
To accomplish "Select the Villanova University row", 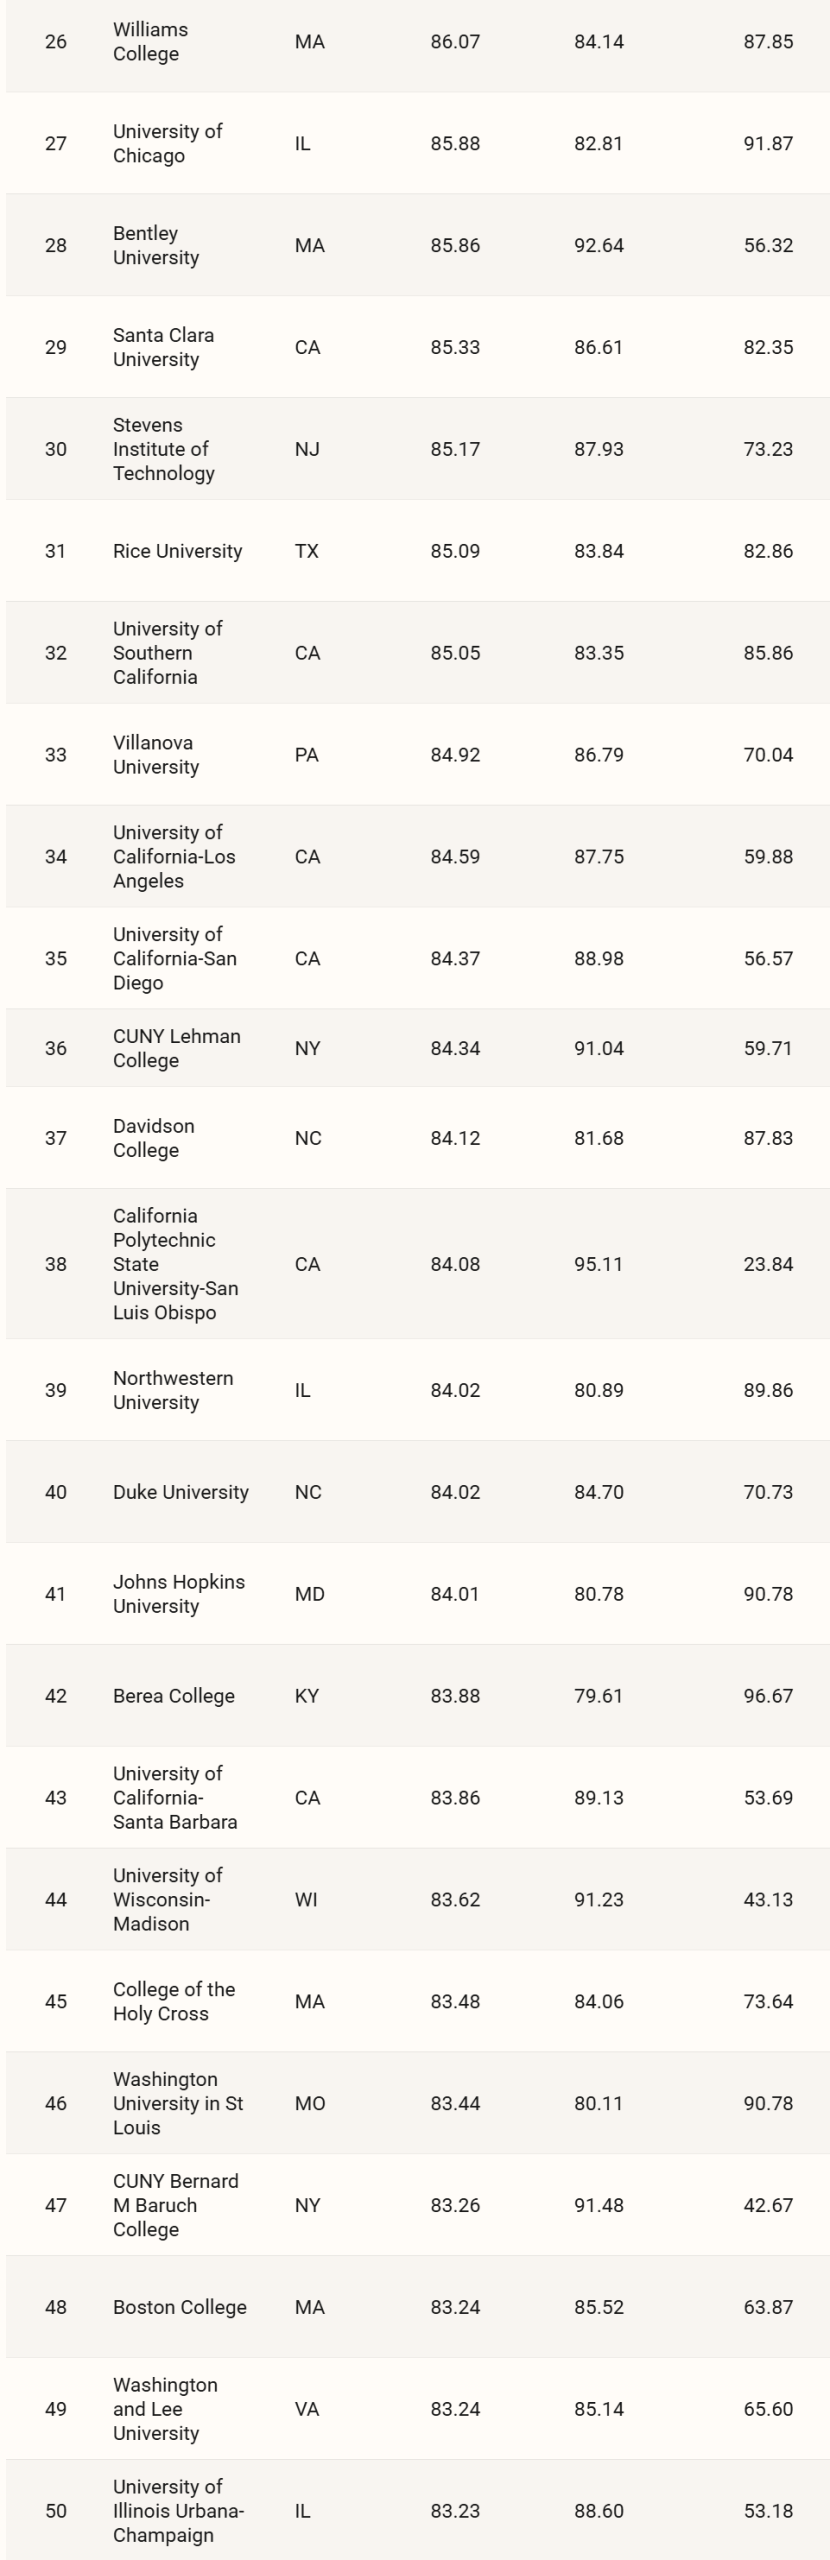I will (x=418, y=755).
